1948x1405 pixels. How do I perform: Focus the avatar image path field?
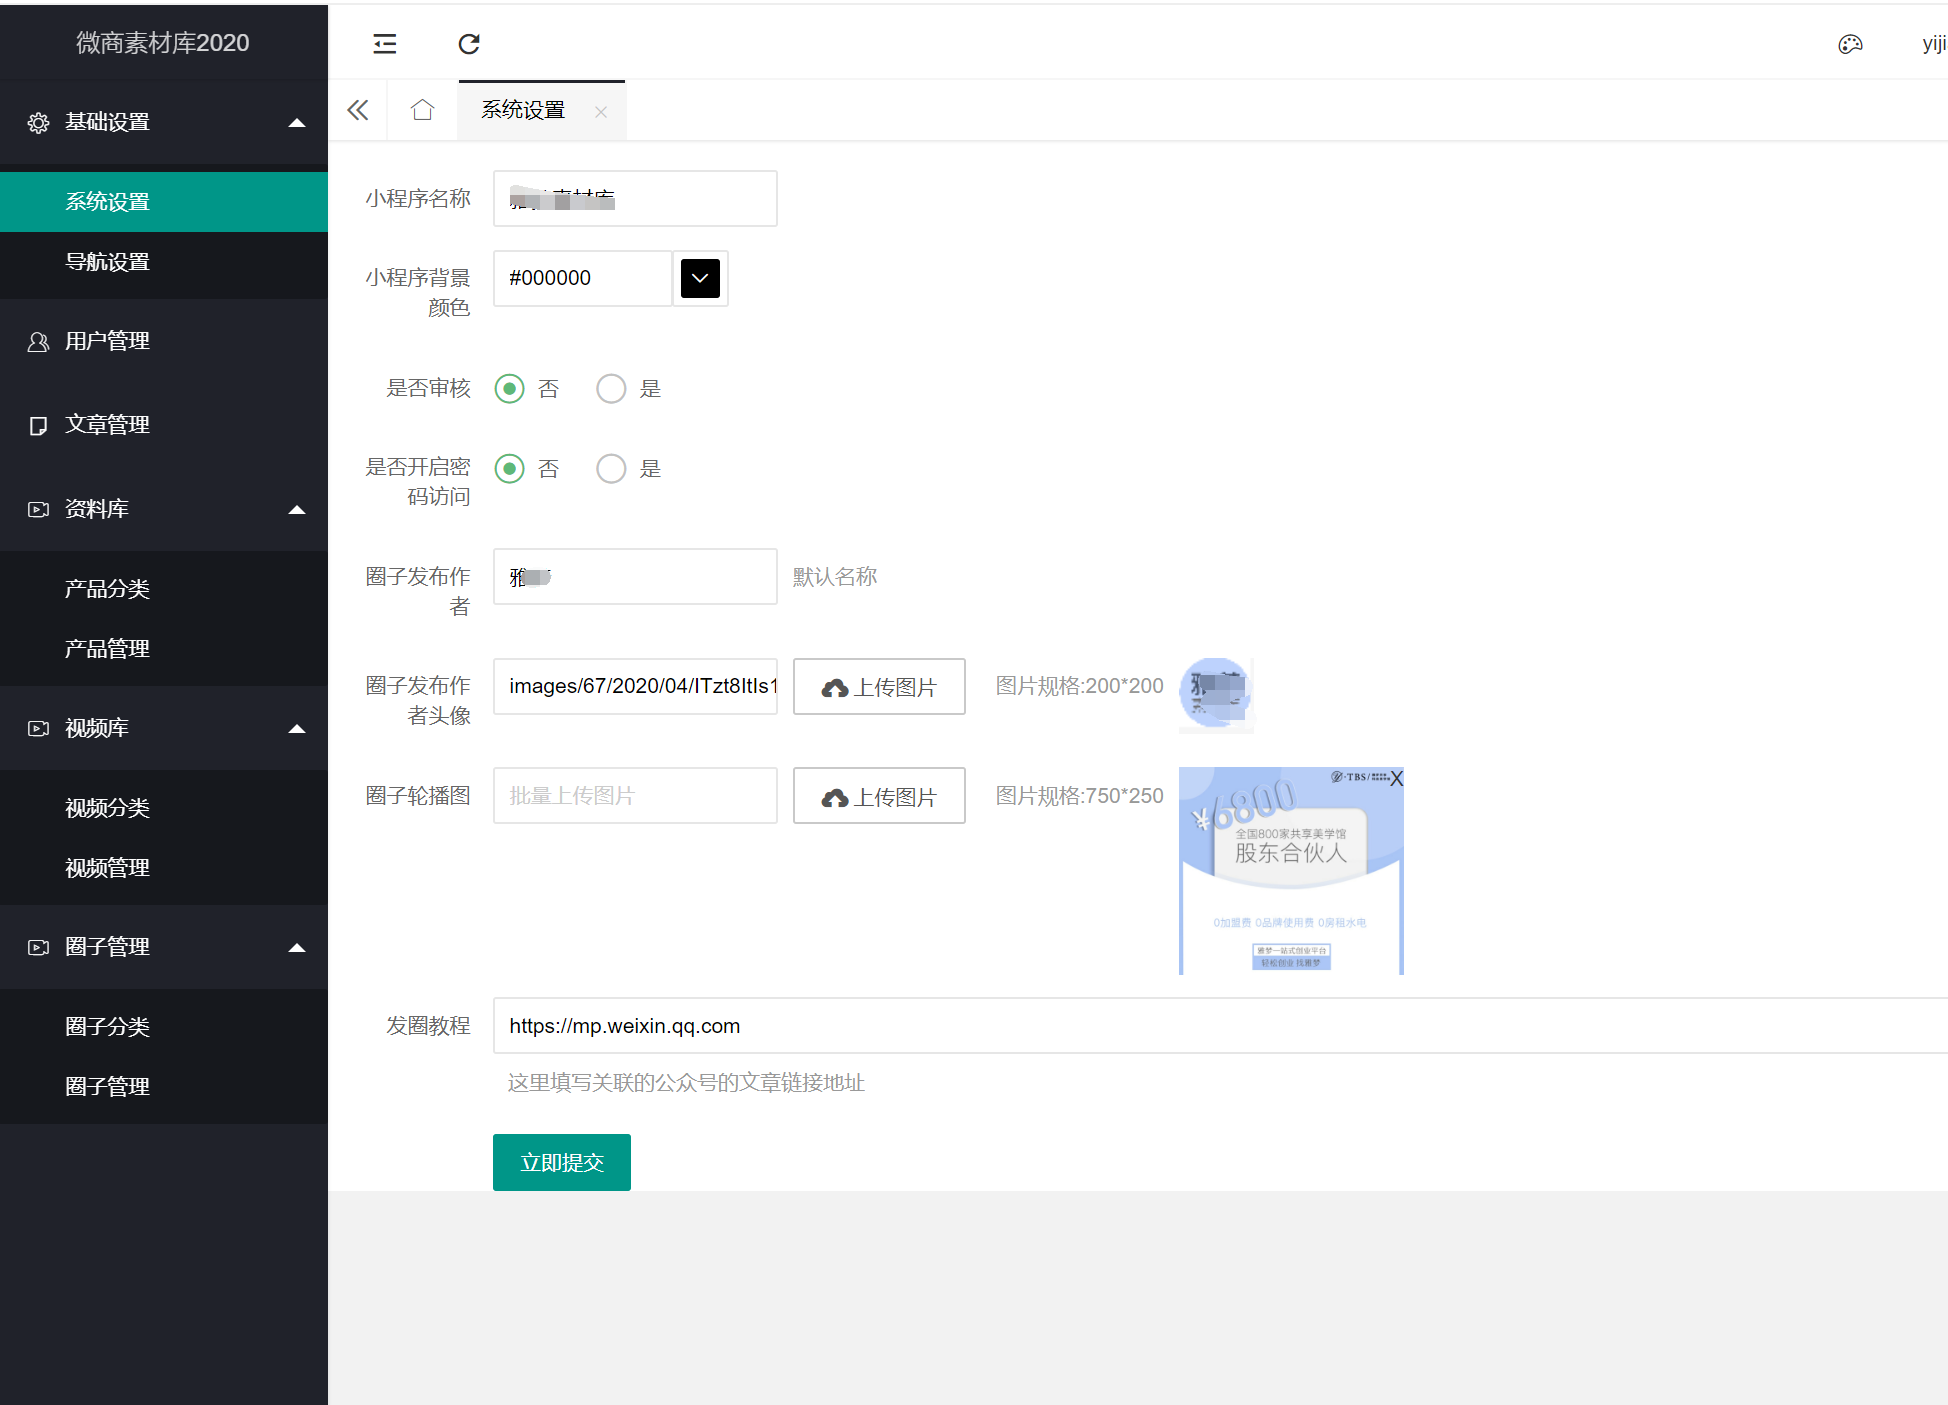click(635, 686)
